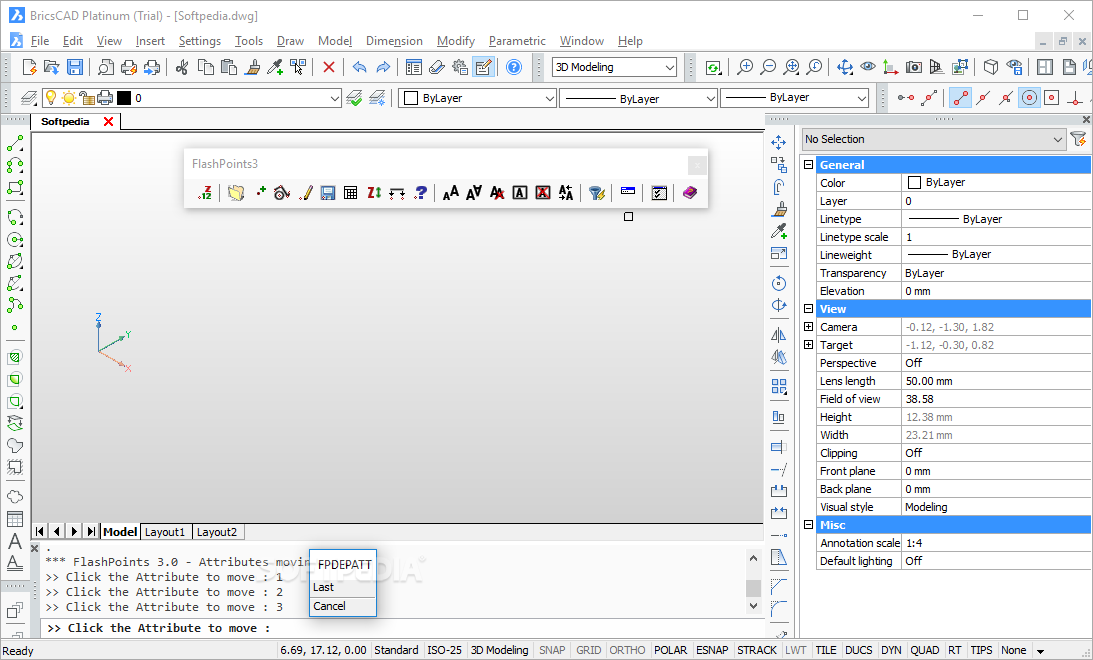Undo last action with arrow icon
The height and width of the screenshot is (660, 1093).
[x=359, y=67]
